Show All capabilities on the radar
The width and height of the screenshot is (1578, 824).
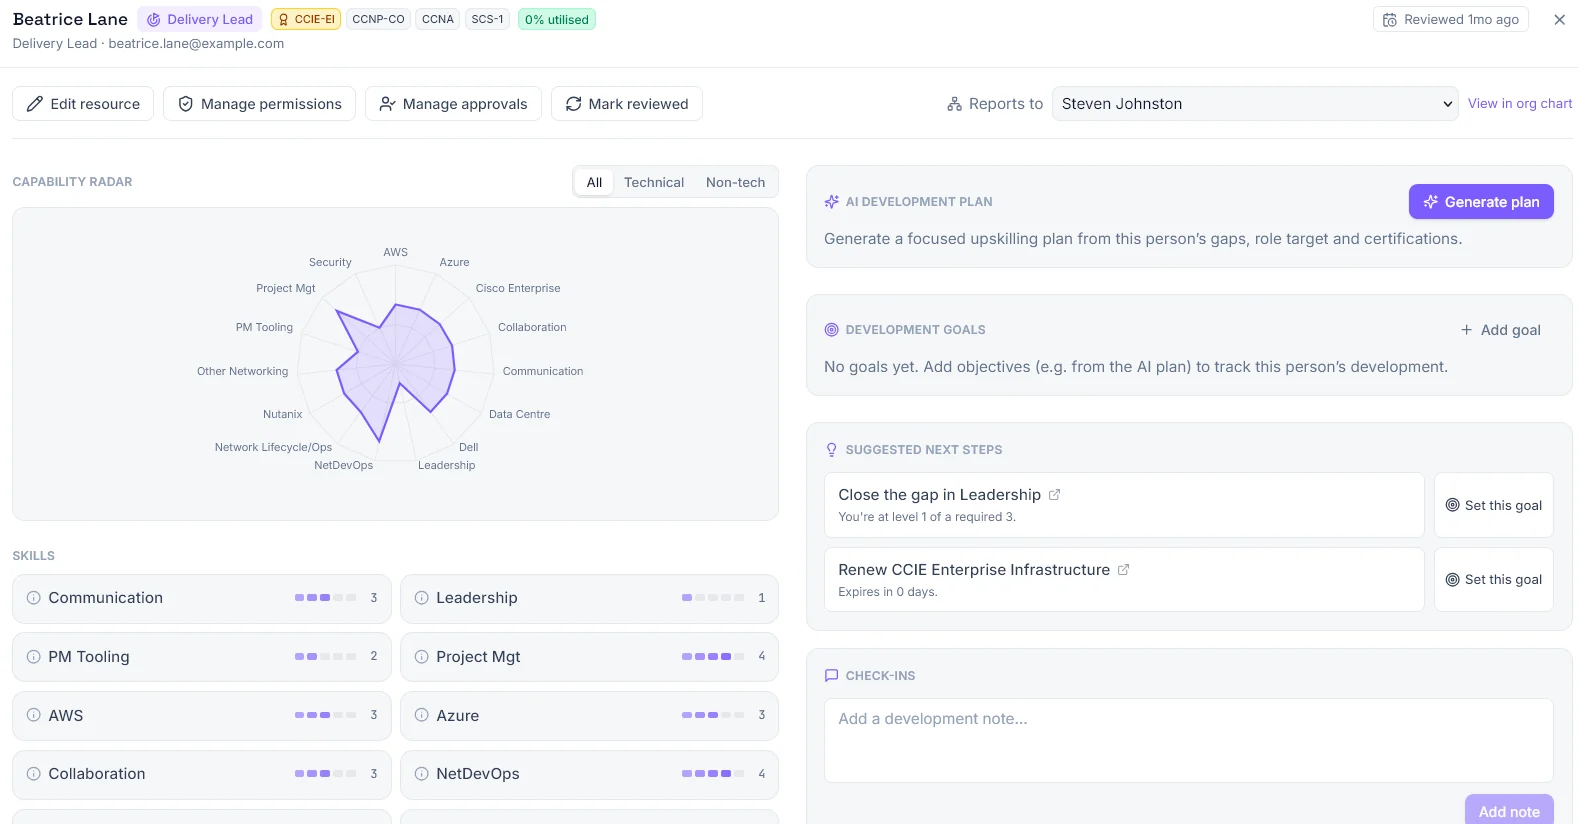[594, 182]
